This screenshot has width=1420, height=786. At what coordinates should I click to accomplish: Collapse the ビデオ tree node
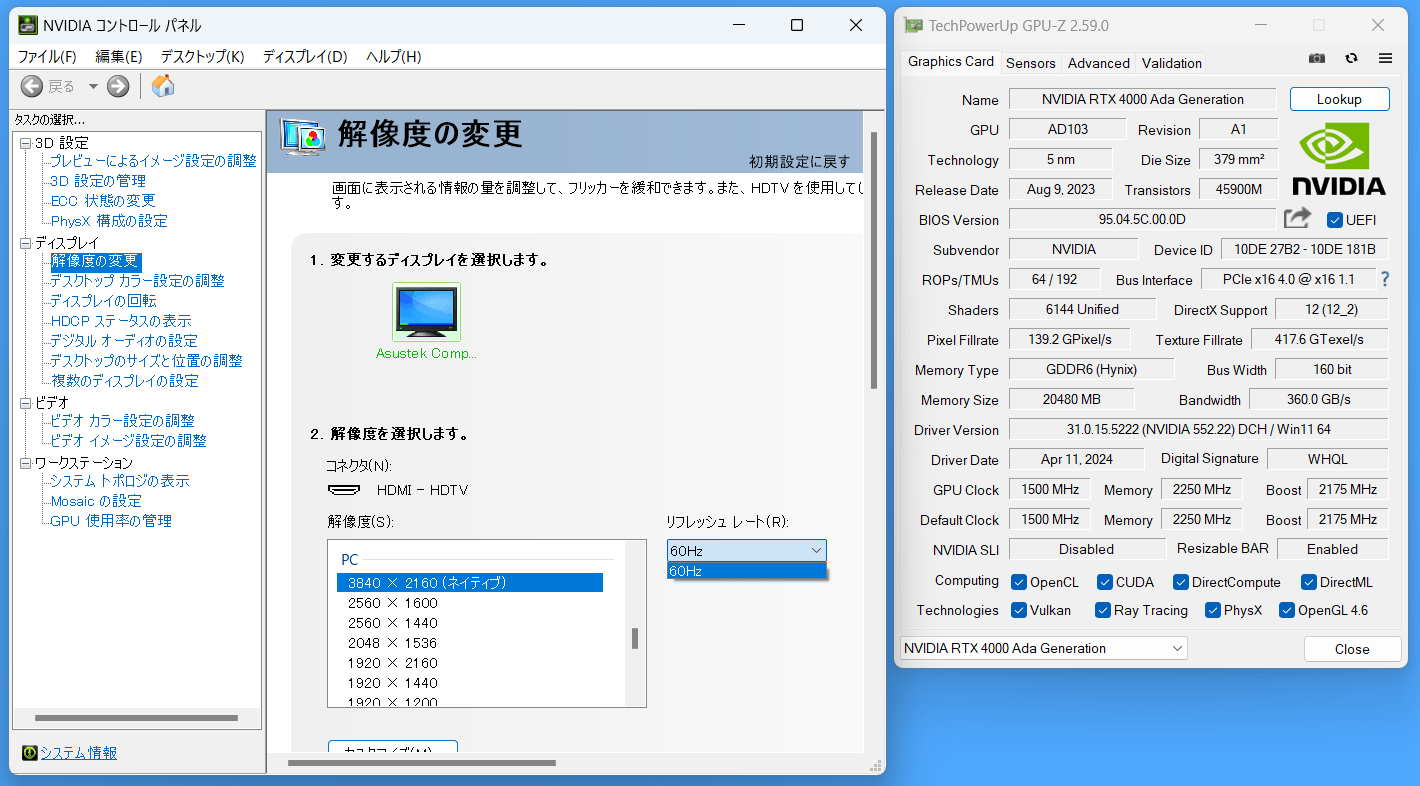26,403
